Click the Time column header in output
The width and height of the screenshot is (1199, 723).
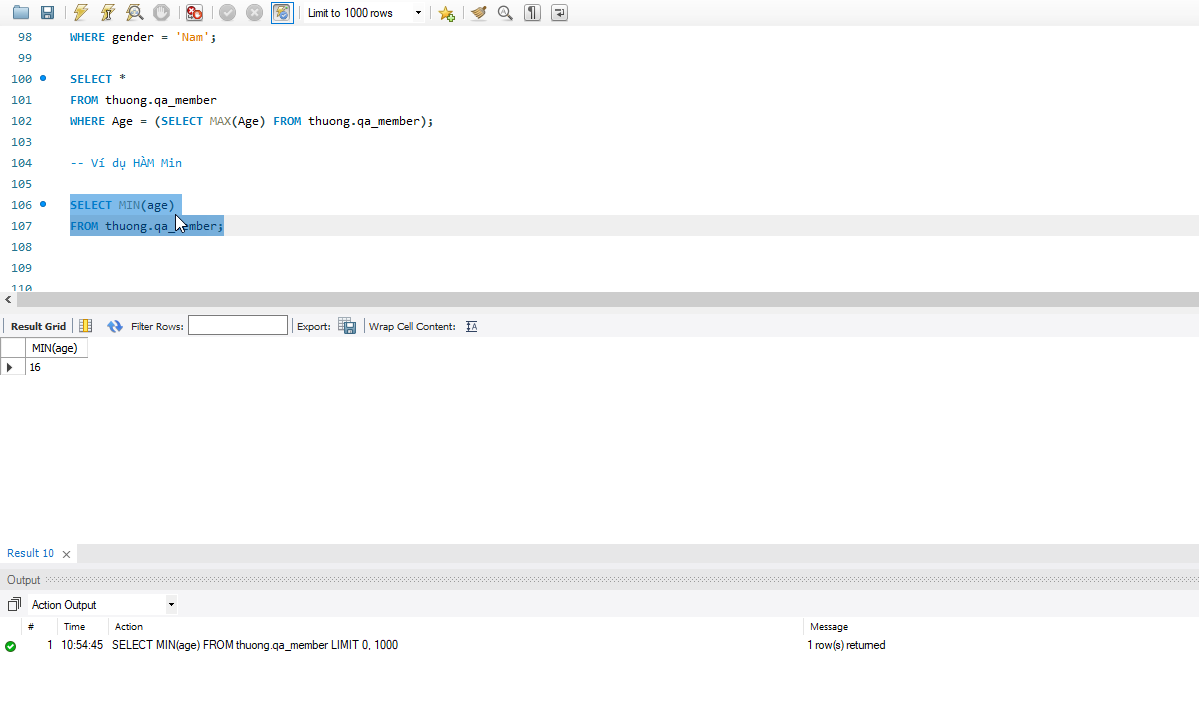[x=74, y=627]
